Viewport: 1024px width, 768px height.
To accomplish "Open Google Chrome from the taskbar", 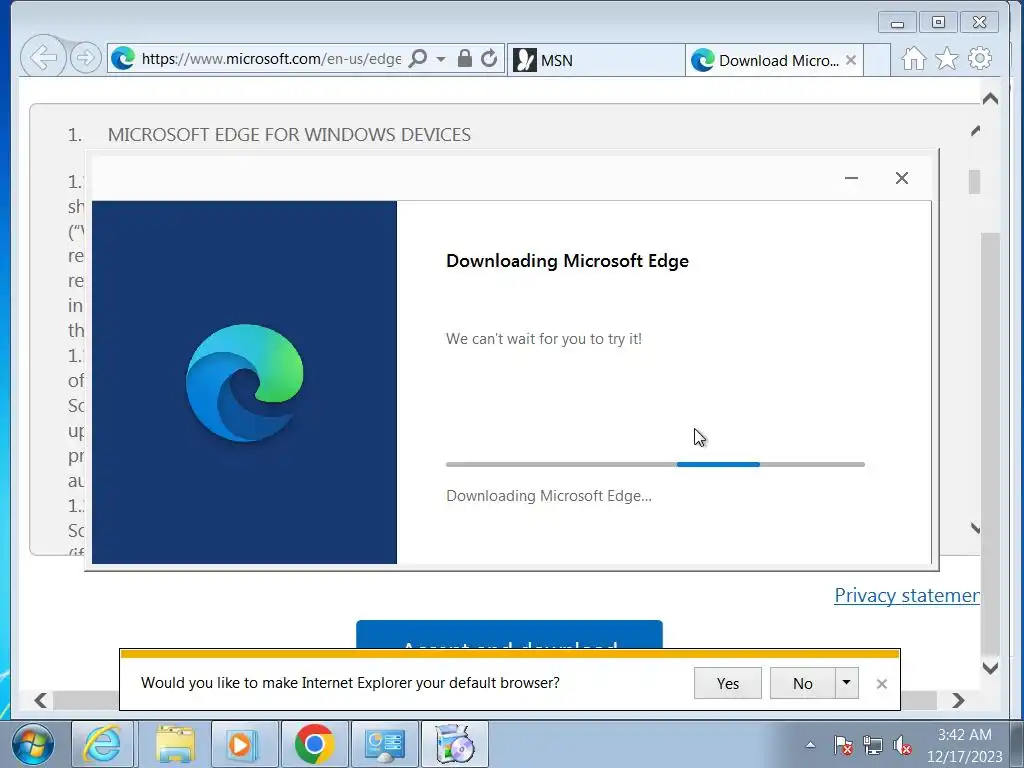I will [314, 744].
